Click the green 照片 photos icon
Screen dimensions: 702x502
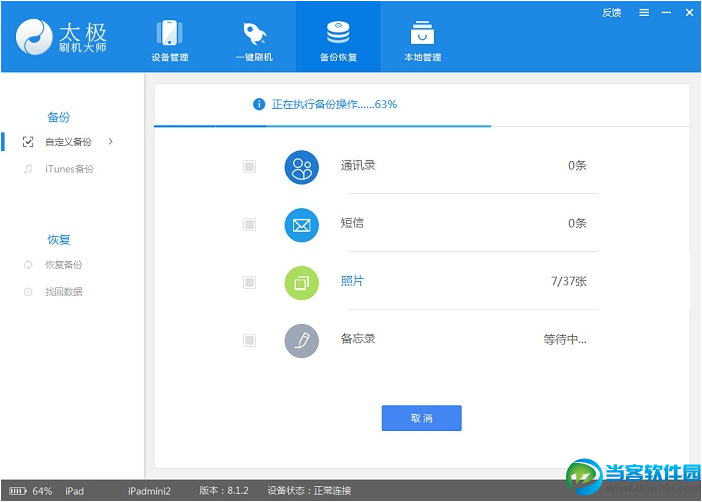point(301,283)
